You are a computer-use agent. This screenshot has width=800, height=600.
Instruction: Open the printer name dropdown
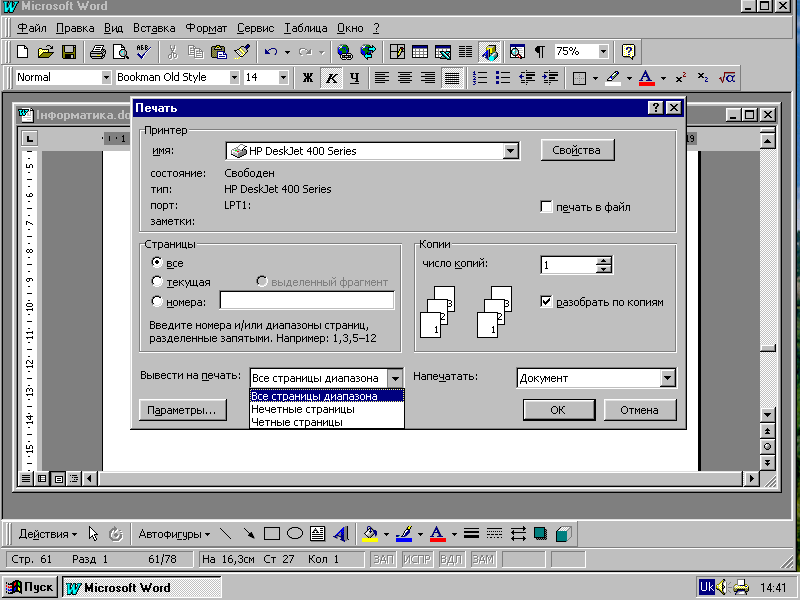tap(510, 151)
